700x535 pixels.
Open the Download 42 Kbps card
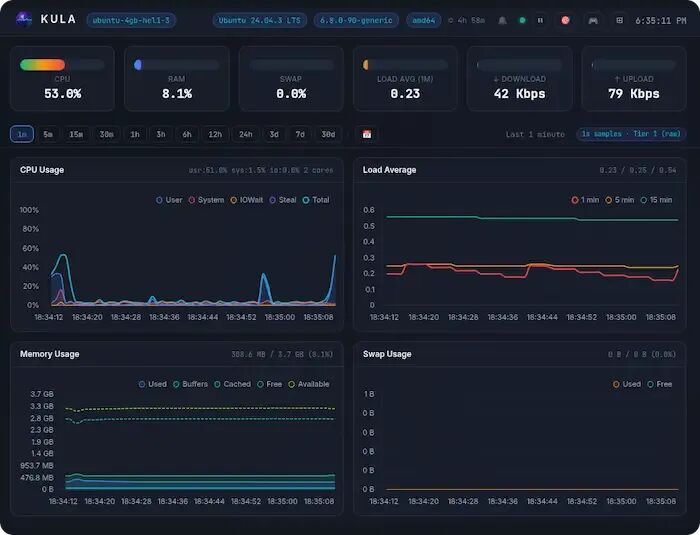click(519, 79)
